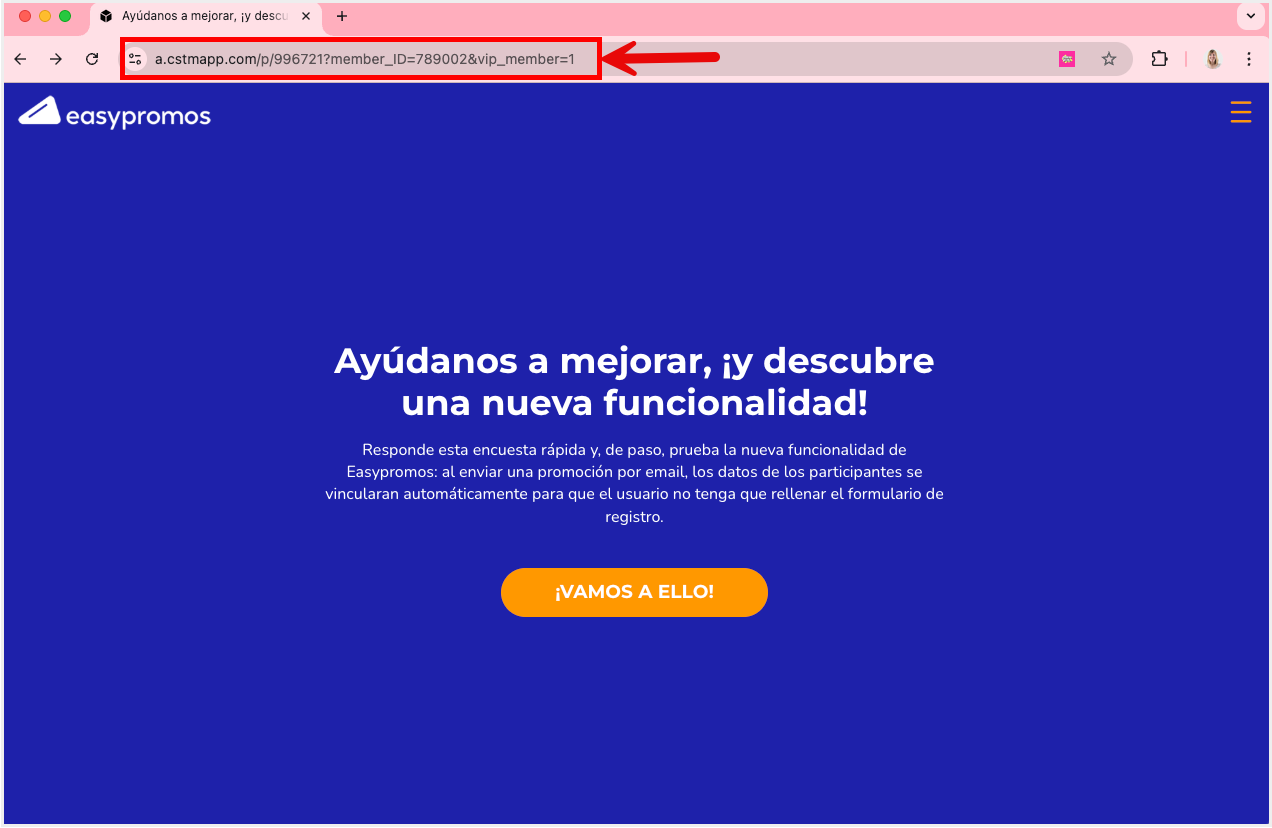
Task: Open the pink extension icon in address bar
Action: 1067,59
